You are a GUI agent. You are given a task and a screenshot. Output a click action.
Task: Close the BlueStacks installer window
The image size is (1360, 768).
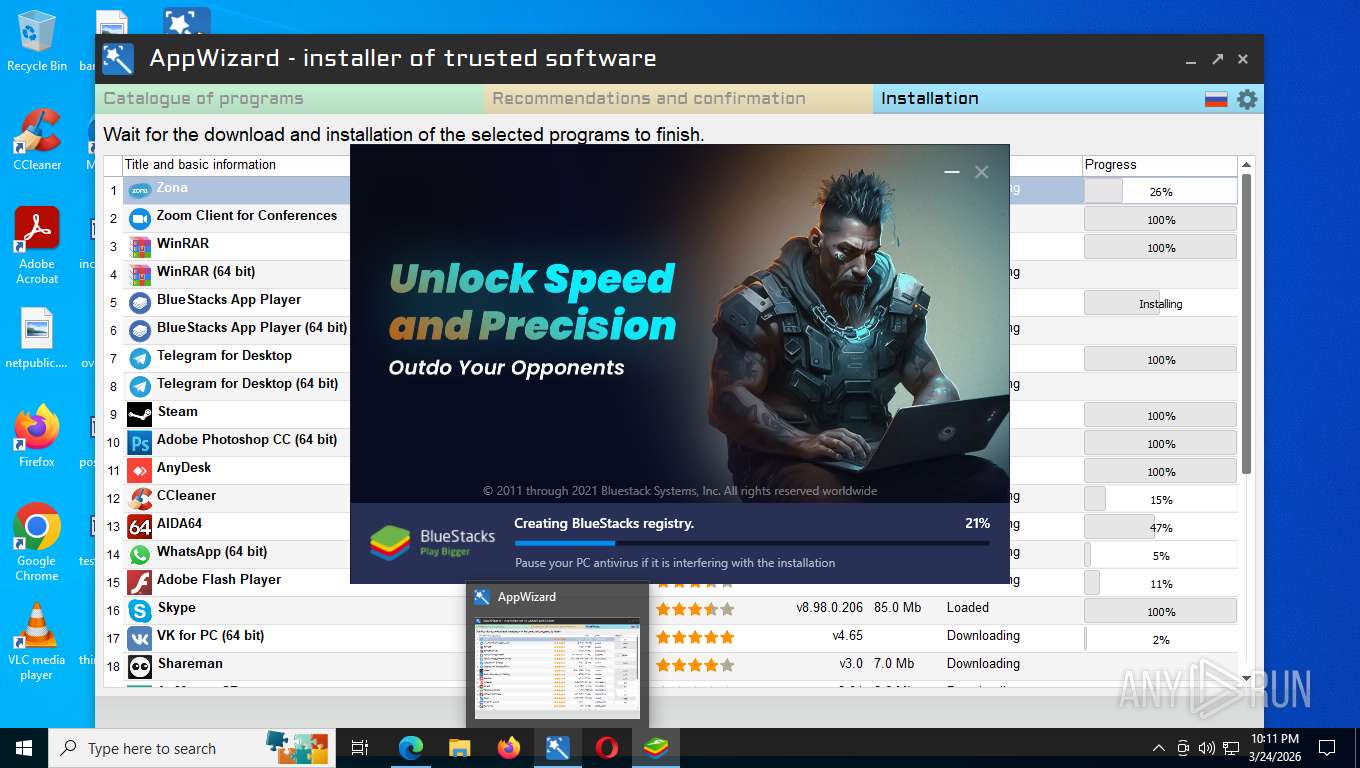(982, 172)
